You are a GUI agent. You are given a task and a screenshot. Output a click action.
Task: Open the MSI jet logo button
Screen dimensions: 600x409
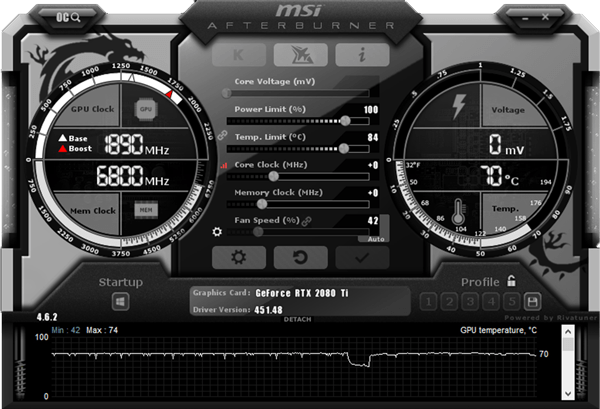(x=300, y=55)
